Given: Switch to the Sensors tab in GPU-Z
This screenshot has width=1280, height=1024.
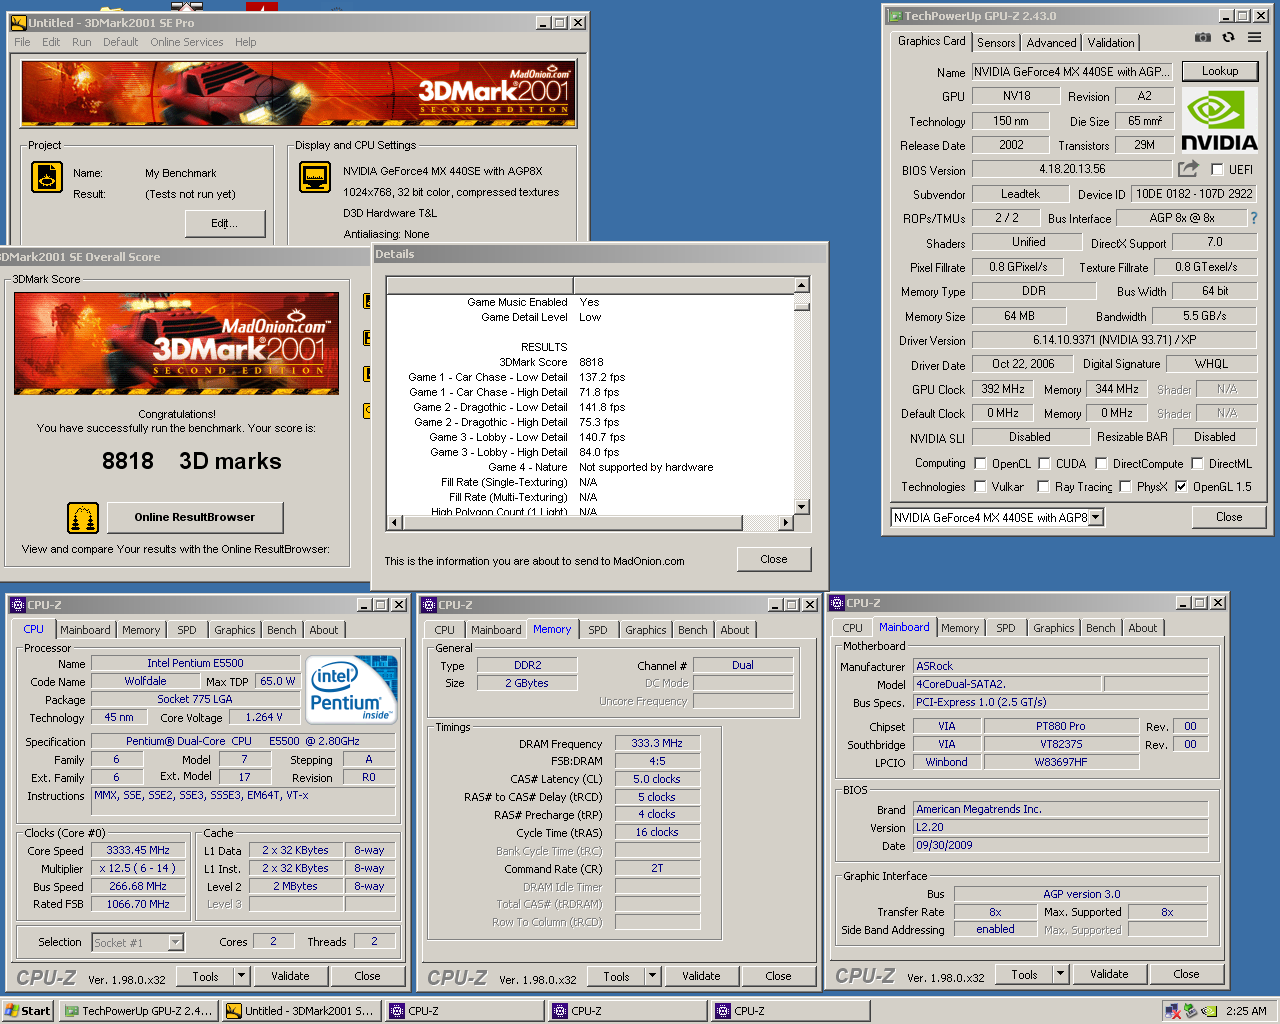Looking at the screenshot, I should coord(996,42).
